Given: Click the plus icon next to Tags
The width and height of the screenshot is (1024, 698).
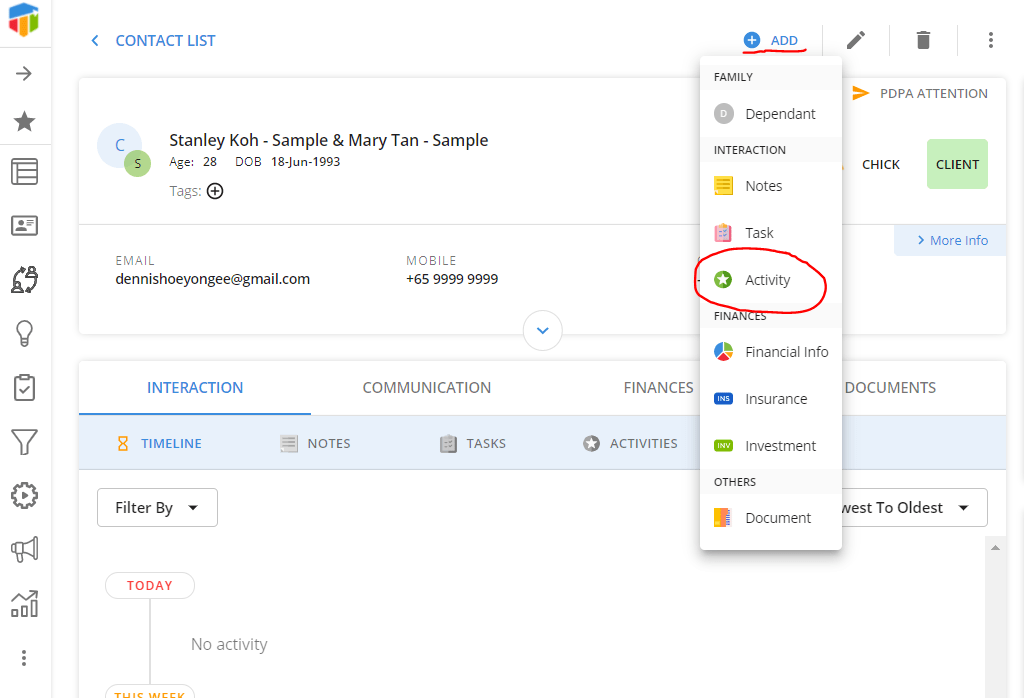Looking at the screenshot, I should 215,190.
